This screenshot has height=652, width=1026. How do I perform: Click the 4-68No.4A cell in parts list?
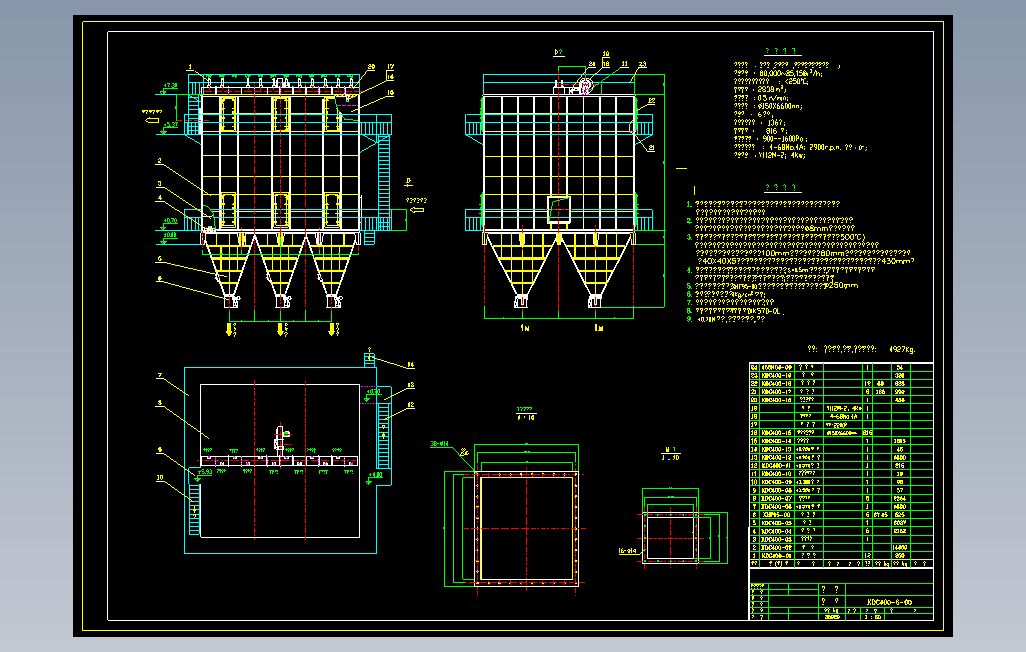pyautogui.click(x=843, y=416)
